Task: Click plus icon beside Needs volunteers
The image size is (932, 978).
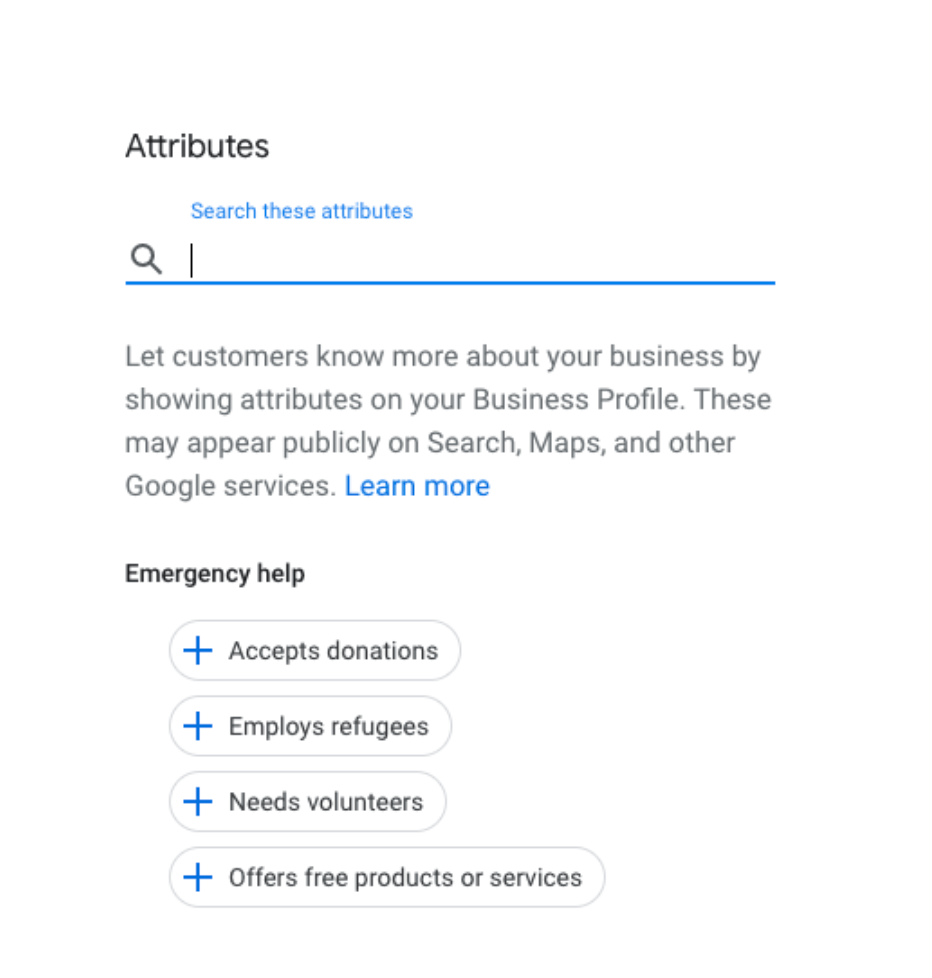Action: (198, 801)
